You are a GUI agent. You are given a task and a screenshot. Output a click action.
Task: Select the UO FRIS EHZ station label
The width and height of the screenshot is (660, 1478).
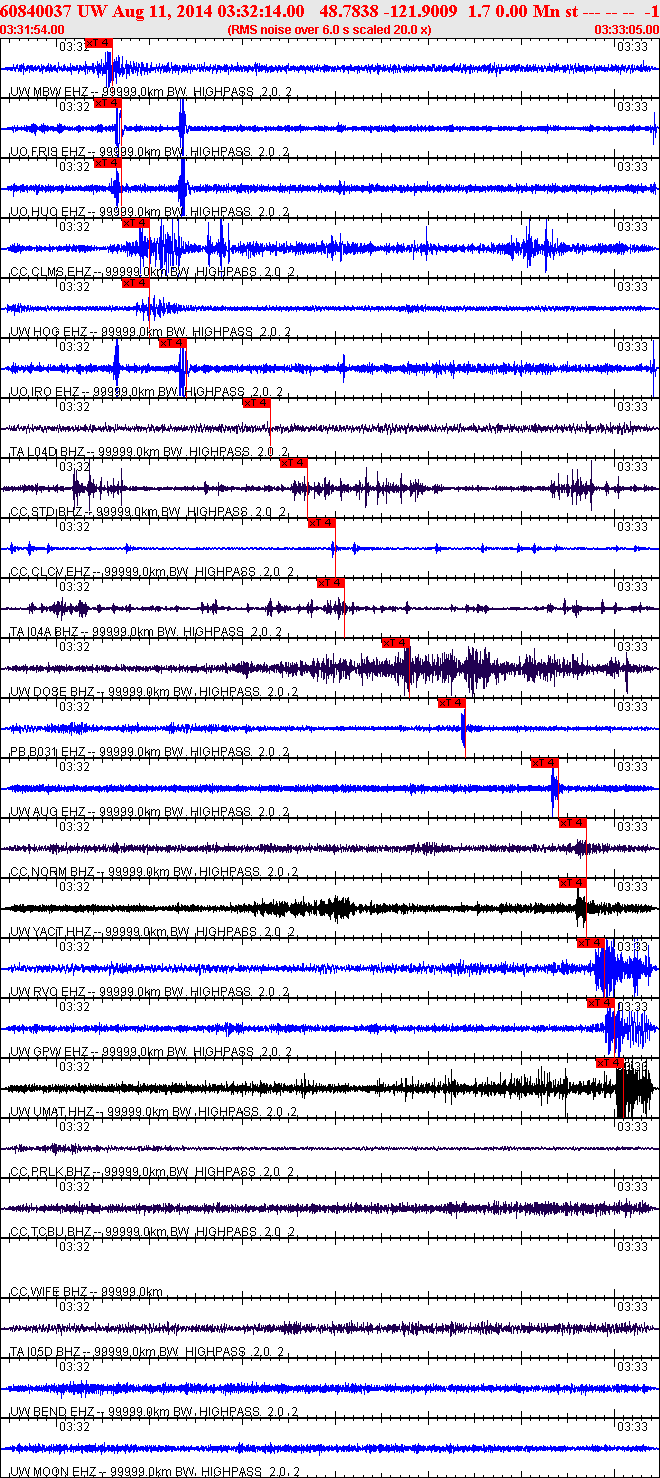click(150, 151)
